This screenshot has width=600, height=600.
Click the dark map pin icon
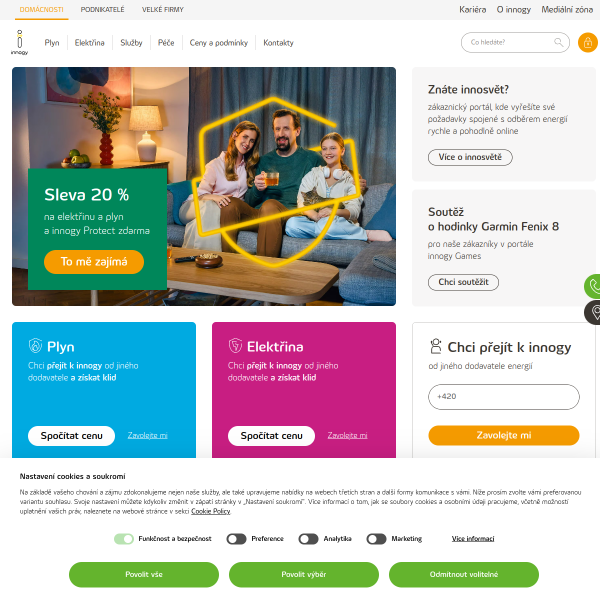point(593,313)
